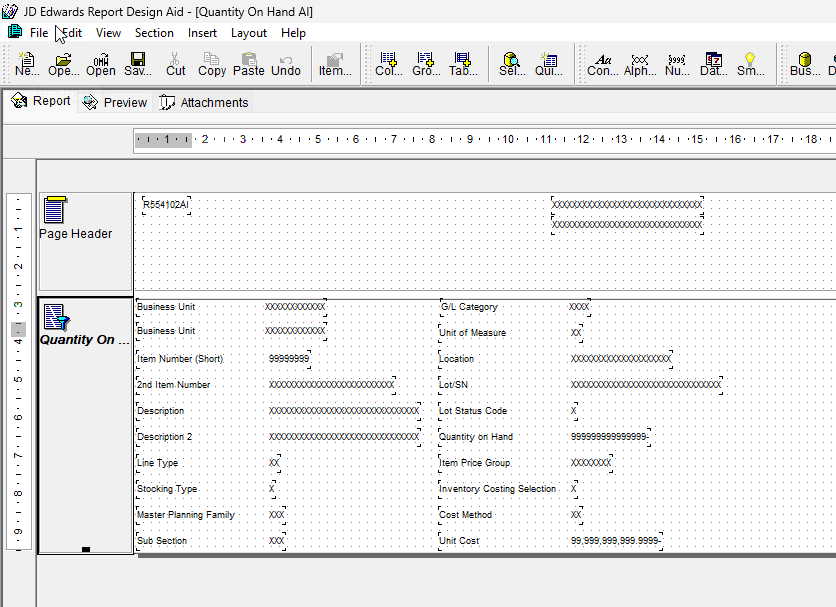Screen dimensions: 836x607
Task: Select the Unit of Measure label
Action: [472, 332]
